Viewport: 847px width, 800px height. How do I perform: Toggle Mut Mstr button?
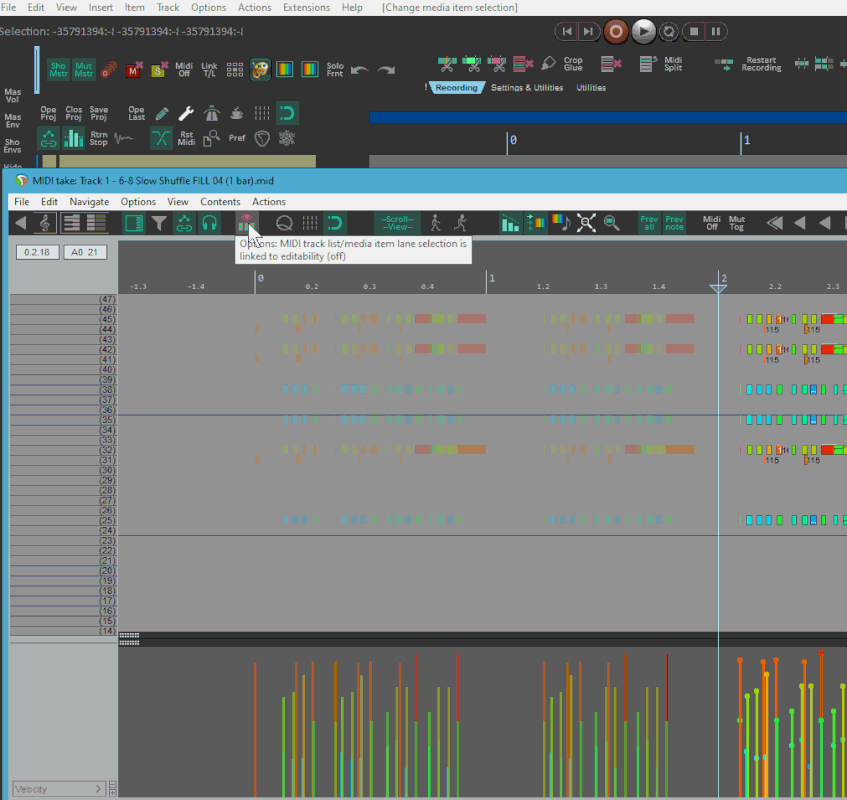(x=83, y=69)
